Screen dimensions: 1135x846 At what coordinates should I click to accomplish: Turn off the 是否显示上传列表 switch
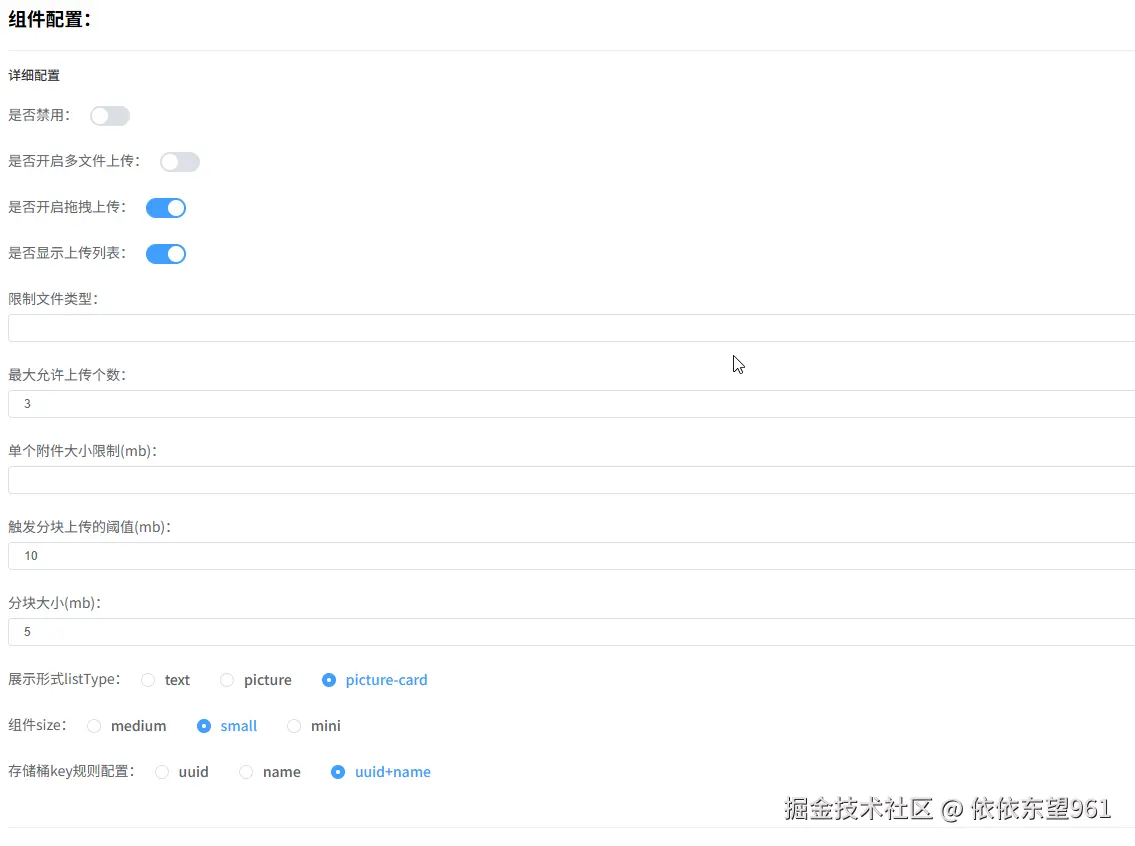point(165,253)
